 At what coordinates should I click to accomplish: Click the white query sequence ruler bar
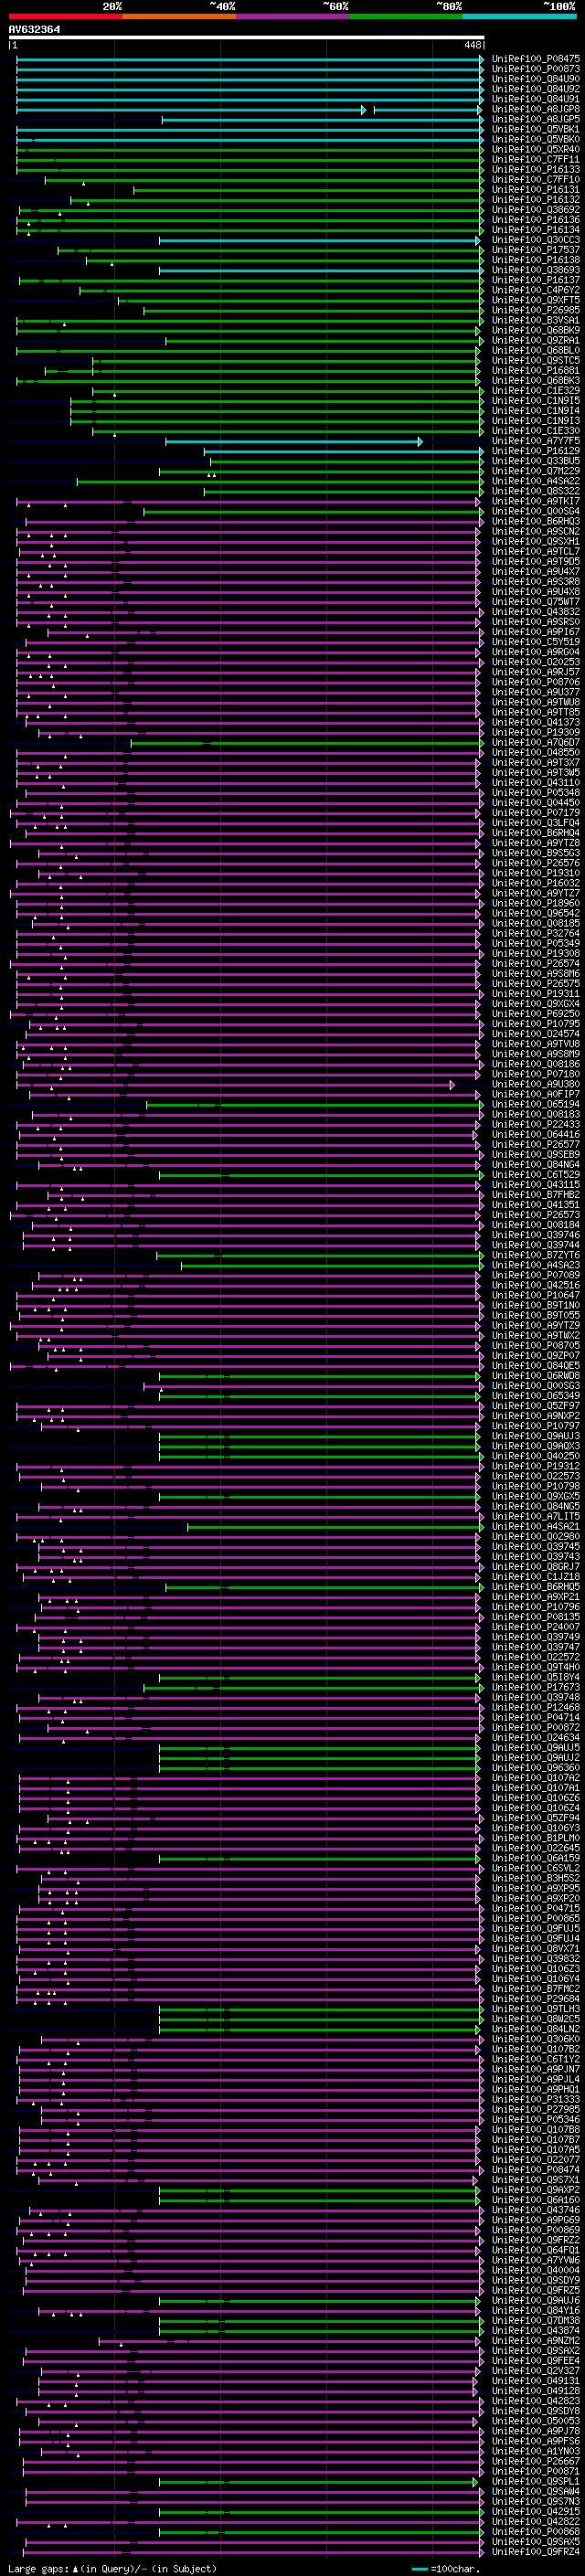click(x=247, y=38)
